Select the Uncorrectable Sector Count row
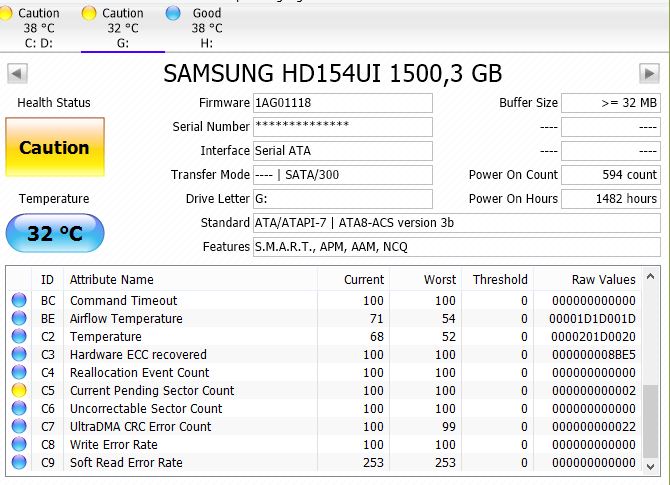670x485 pixels. pyautogui.click(x=323, y=408)
